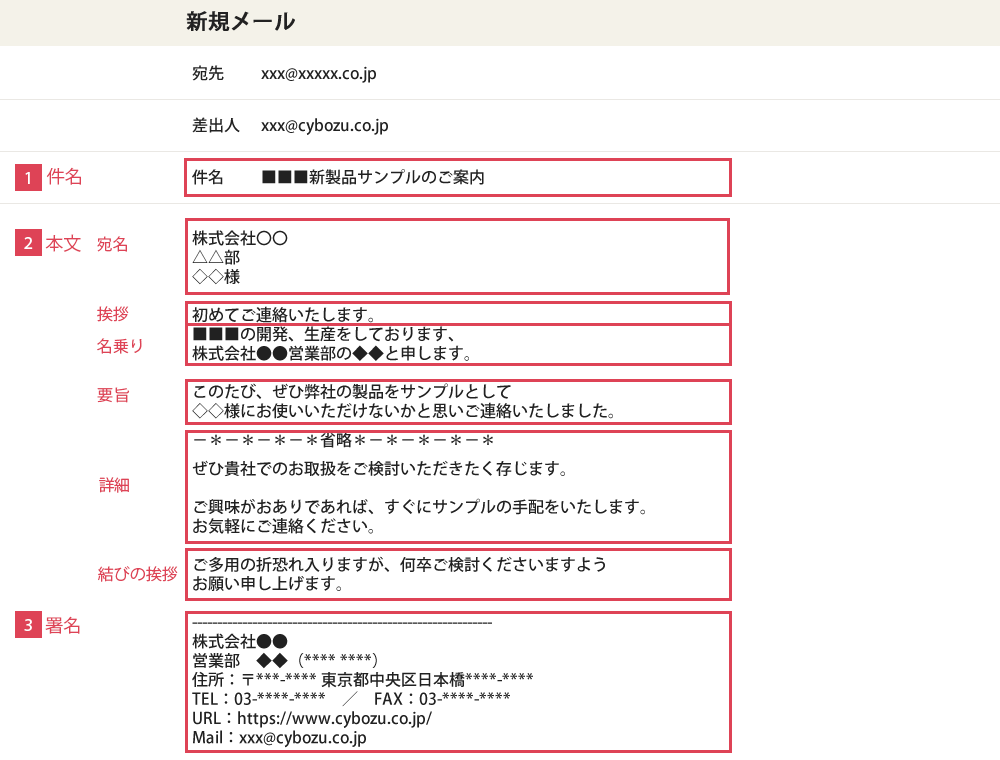The height and width of the screenshot is (760, 1000).
Task: Click the red number 2 badge
Action: coord(28,243)
